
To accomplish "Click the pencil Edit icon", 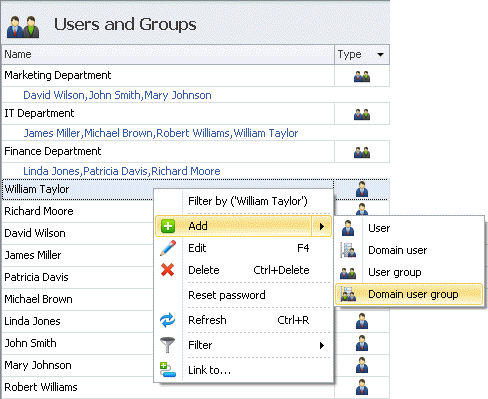I will click(x=168, y=248).
